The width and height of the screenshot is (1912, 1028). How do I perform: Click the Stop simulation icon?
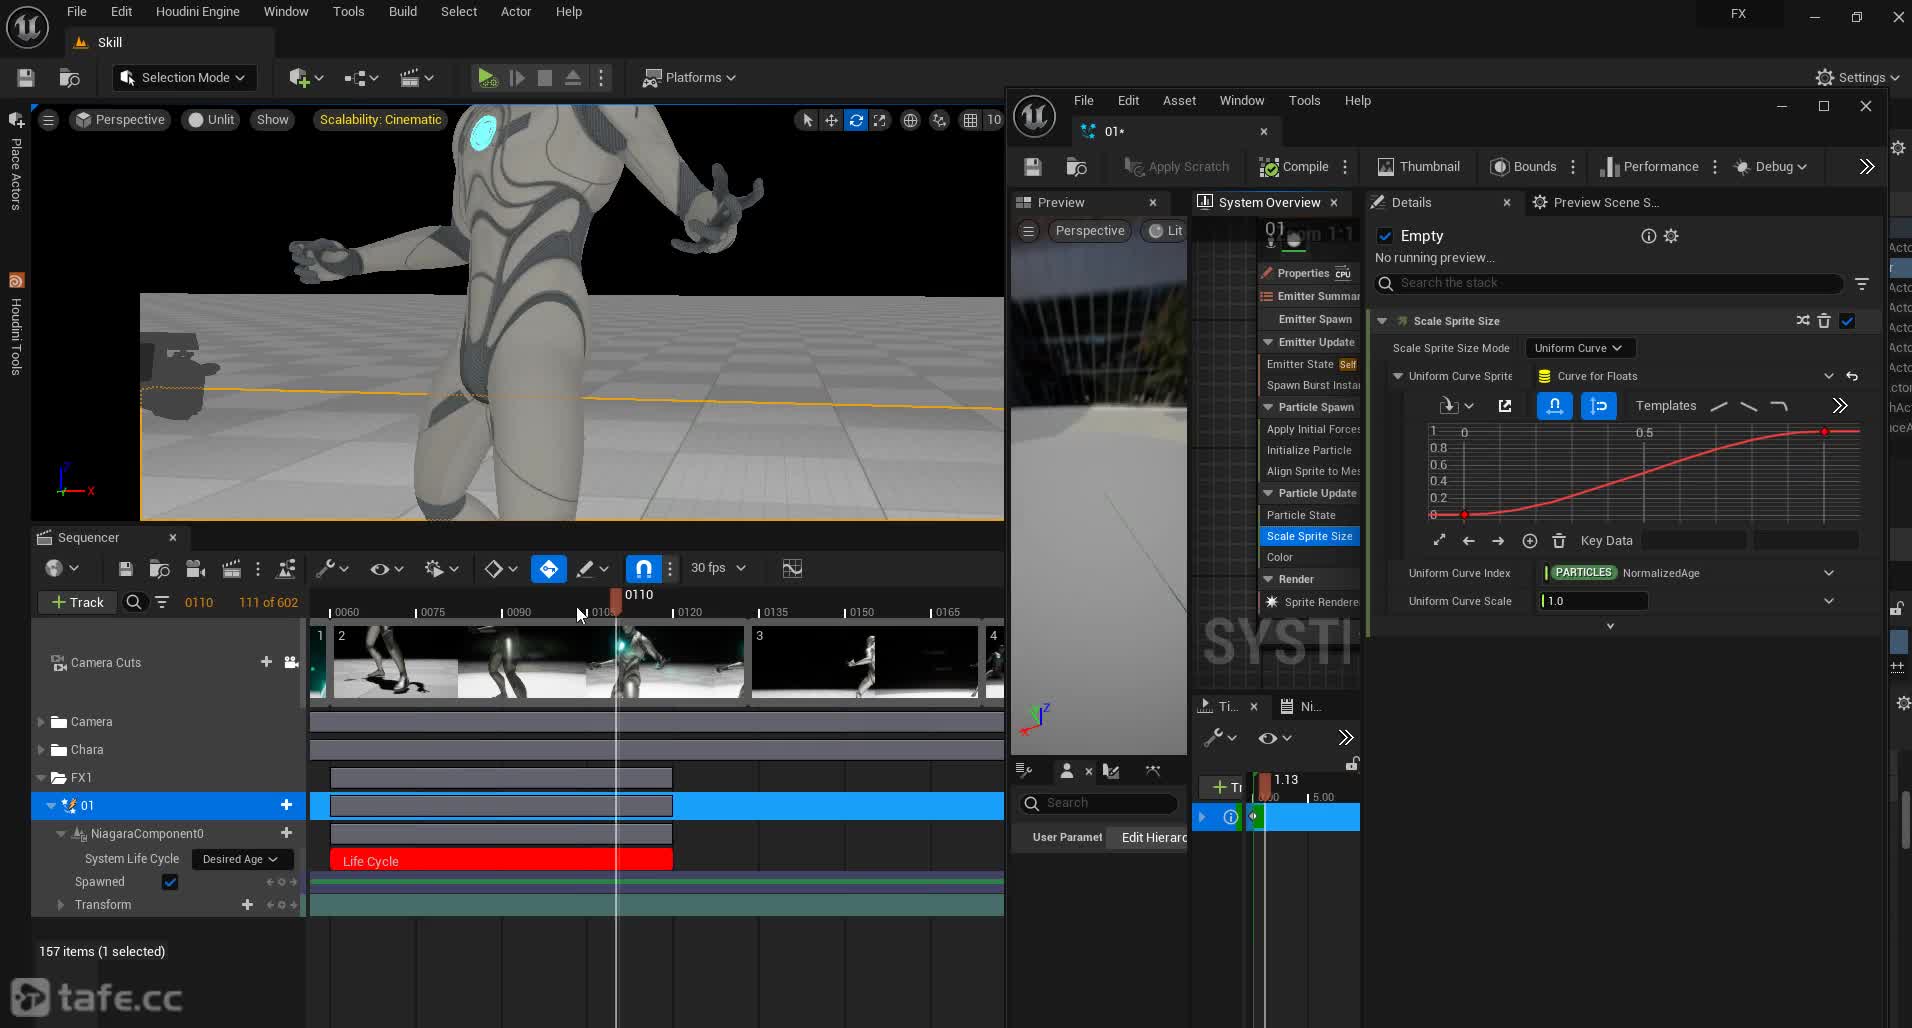click(x=544, y=78)
